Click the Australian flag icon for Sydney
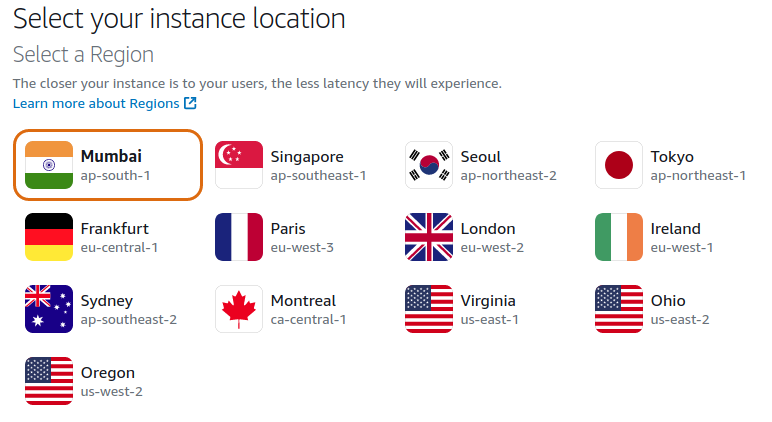The width and height of the screenshot is (772, 422). (49, 309)
